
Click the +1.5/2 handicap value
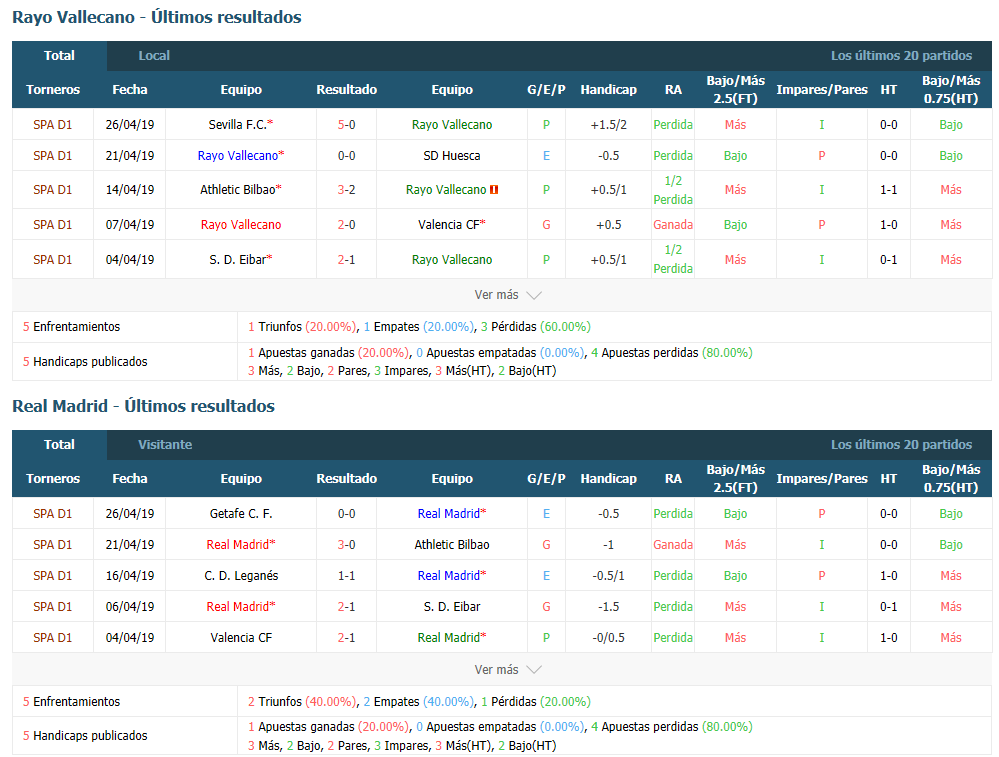[x=608, y=125]
